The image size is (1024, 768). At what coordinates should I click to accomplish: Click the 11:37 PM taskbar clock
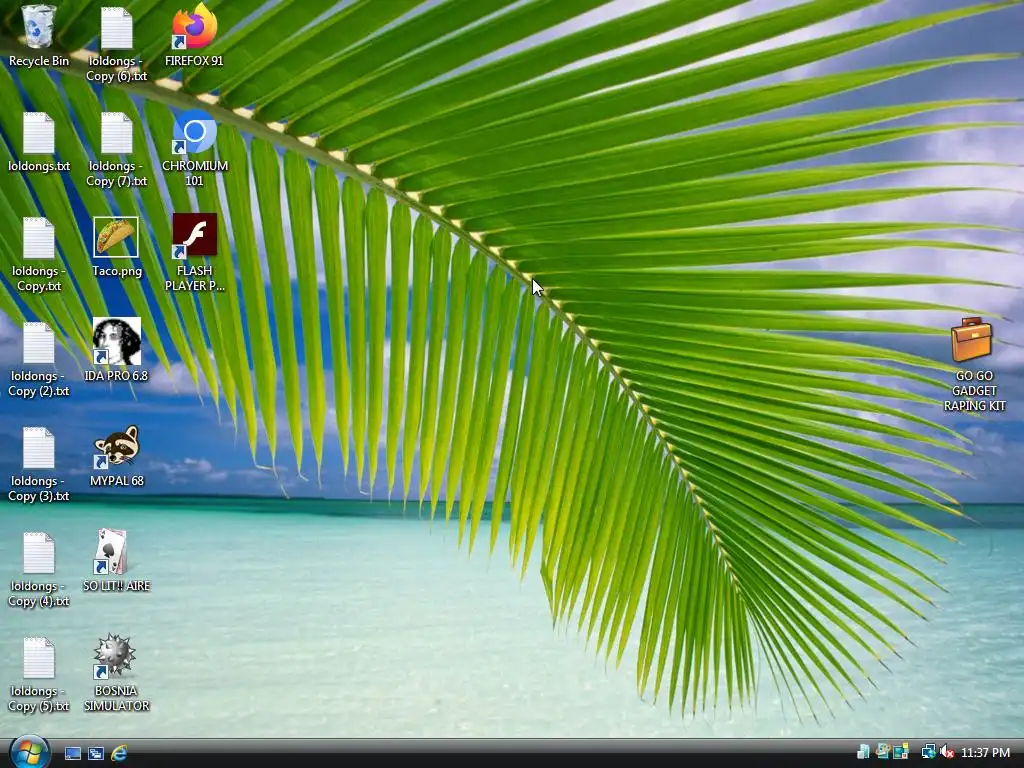[985, 753]
